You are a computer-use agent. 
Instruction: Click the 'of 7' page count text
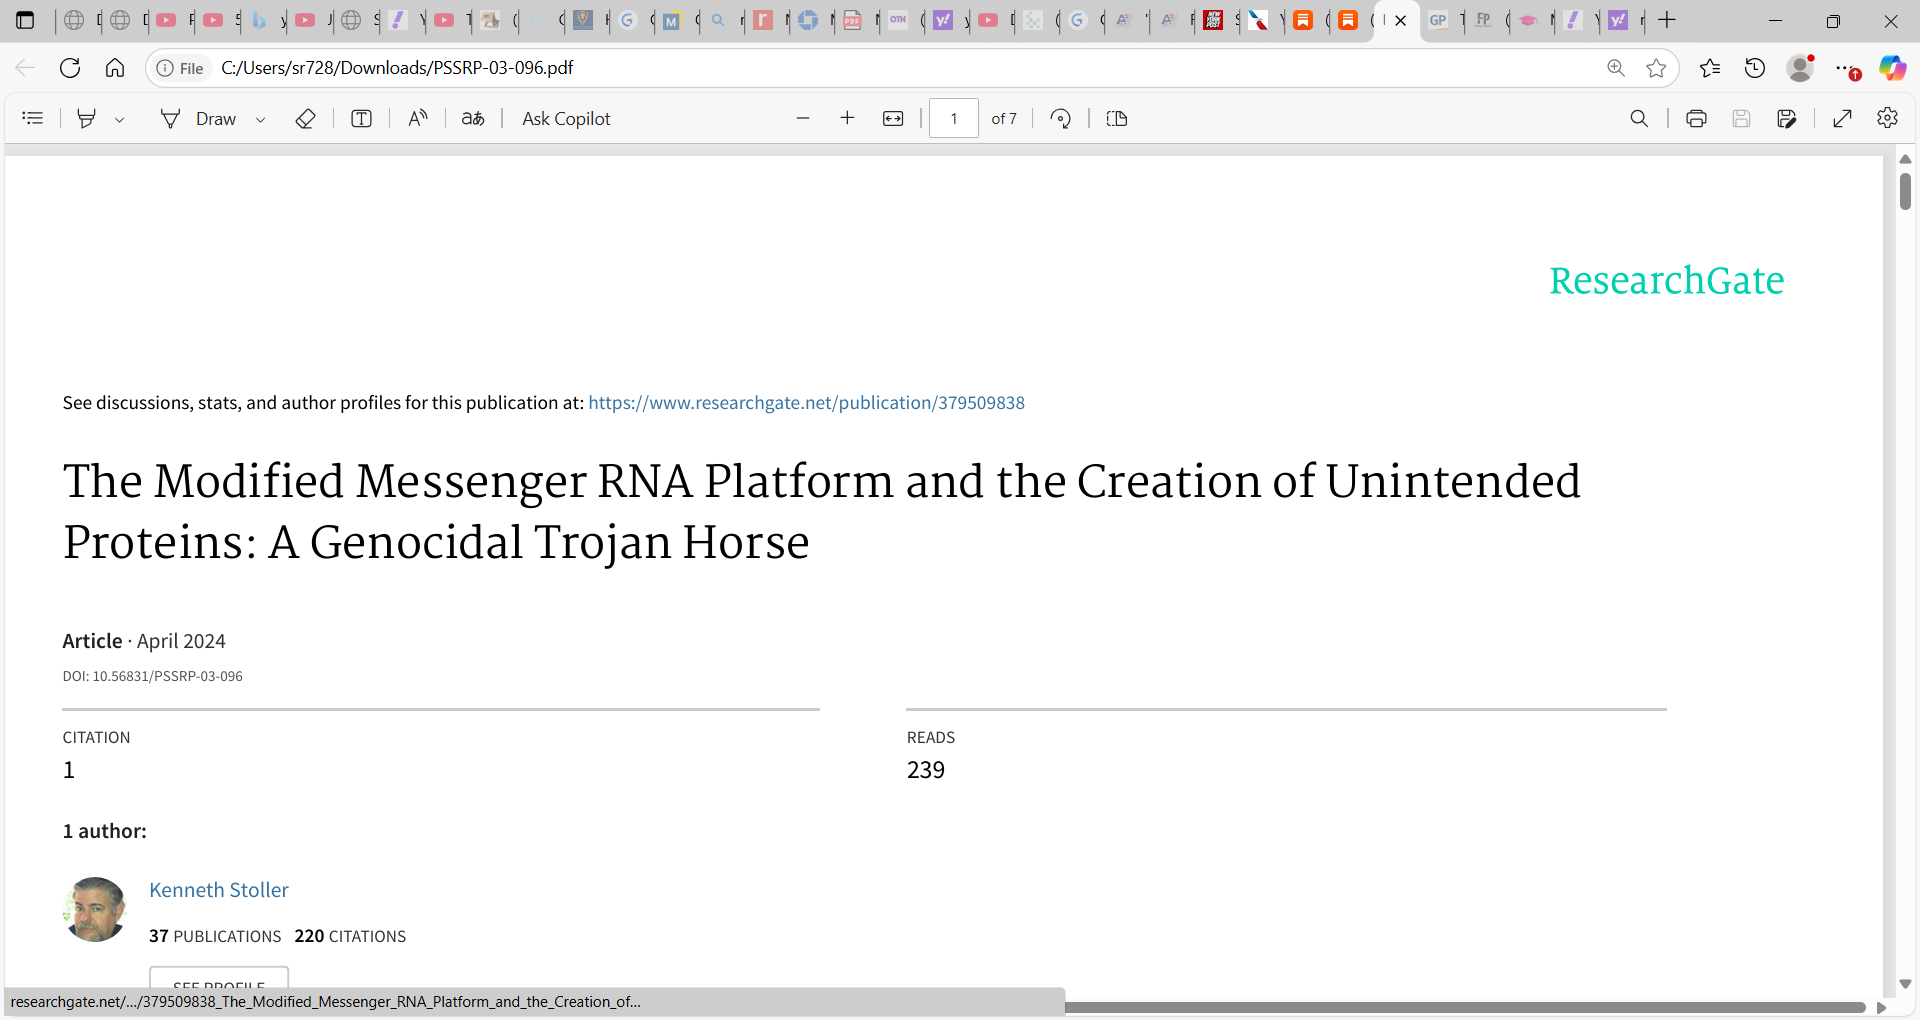1004,118
